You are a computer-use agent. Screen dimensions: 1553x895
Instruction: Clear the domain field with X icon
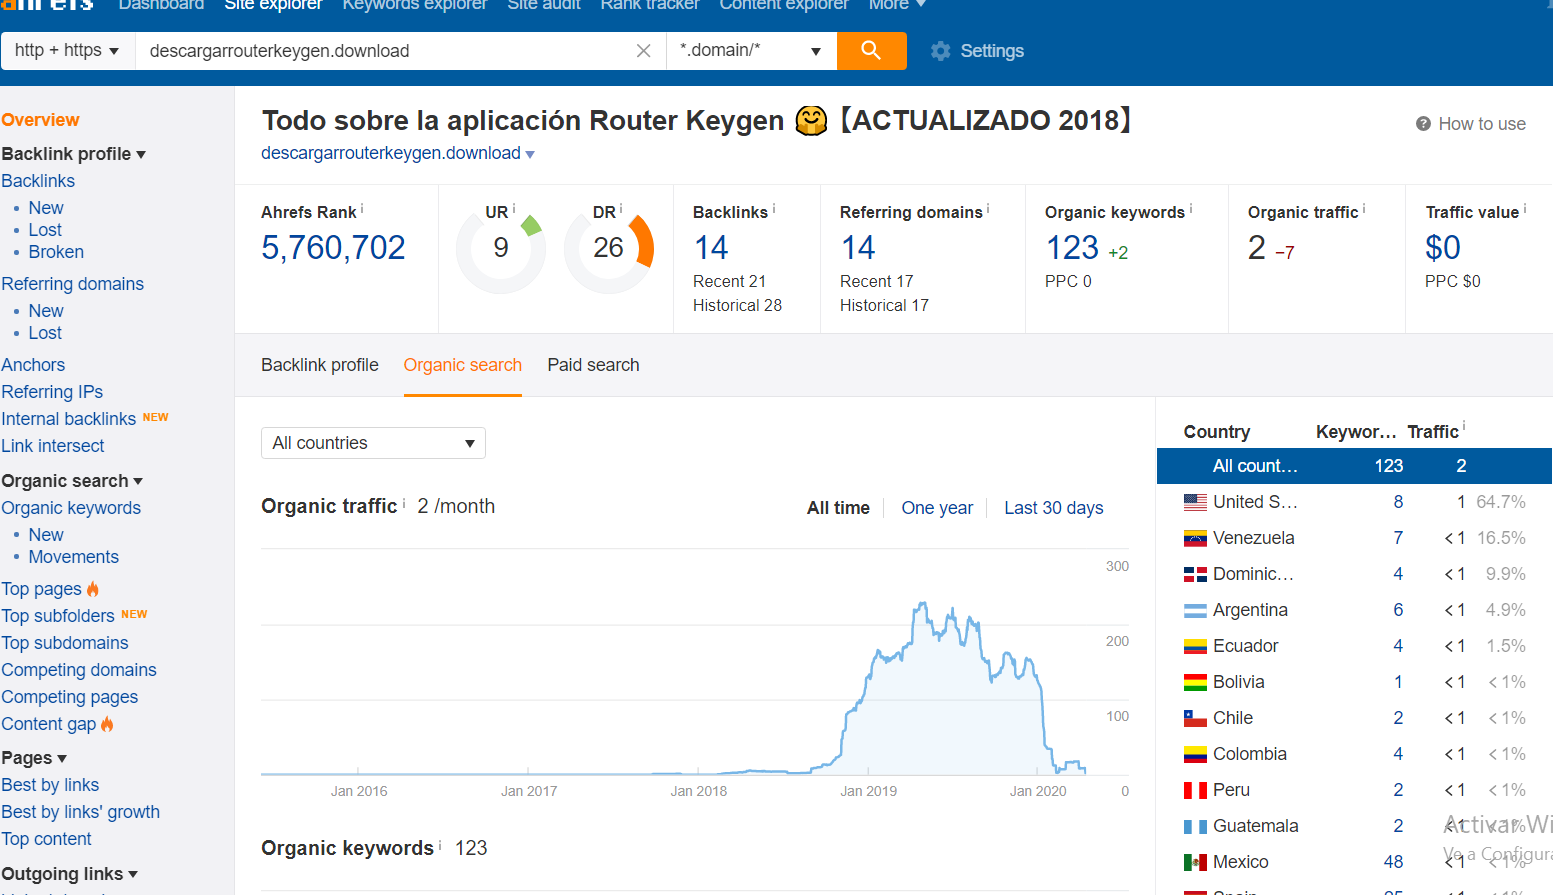pyautogui.click(x=644, y=51)
